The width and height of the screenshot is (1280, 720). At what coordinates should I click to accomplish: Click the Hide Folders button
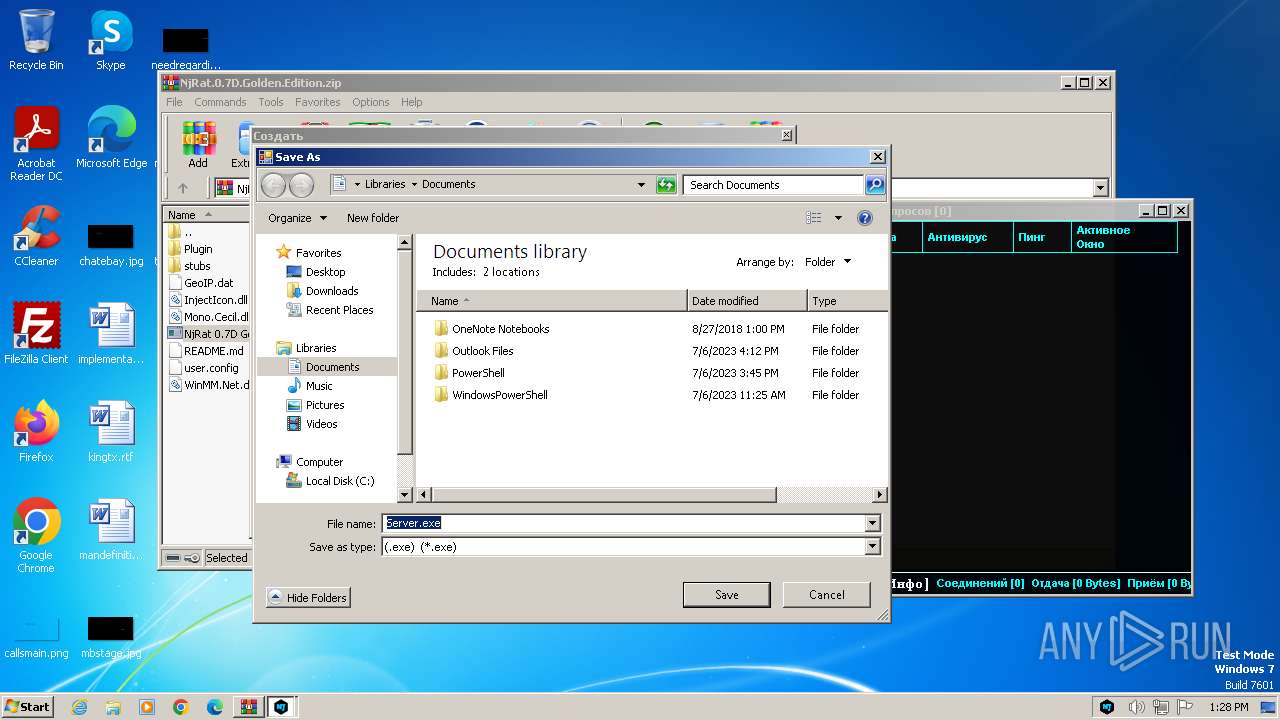click(308, 598)
